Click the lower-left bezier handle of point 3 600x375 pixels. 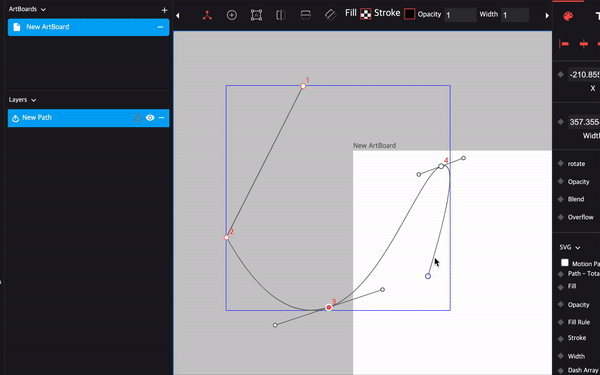275,325
